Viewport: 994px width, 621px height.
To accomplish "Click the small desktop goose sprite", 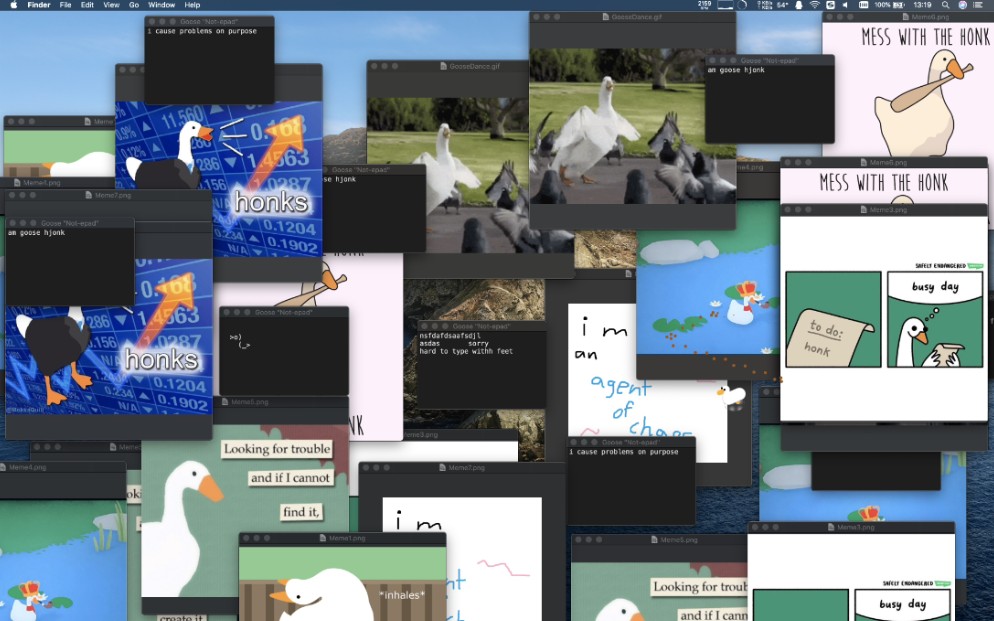I will [732, 395].
